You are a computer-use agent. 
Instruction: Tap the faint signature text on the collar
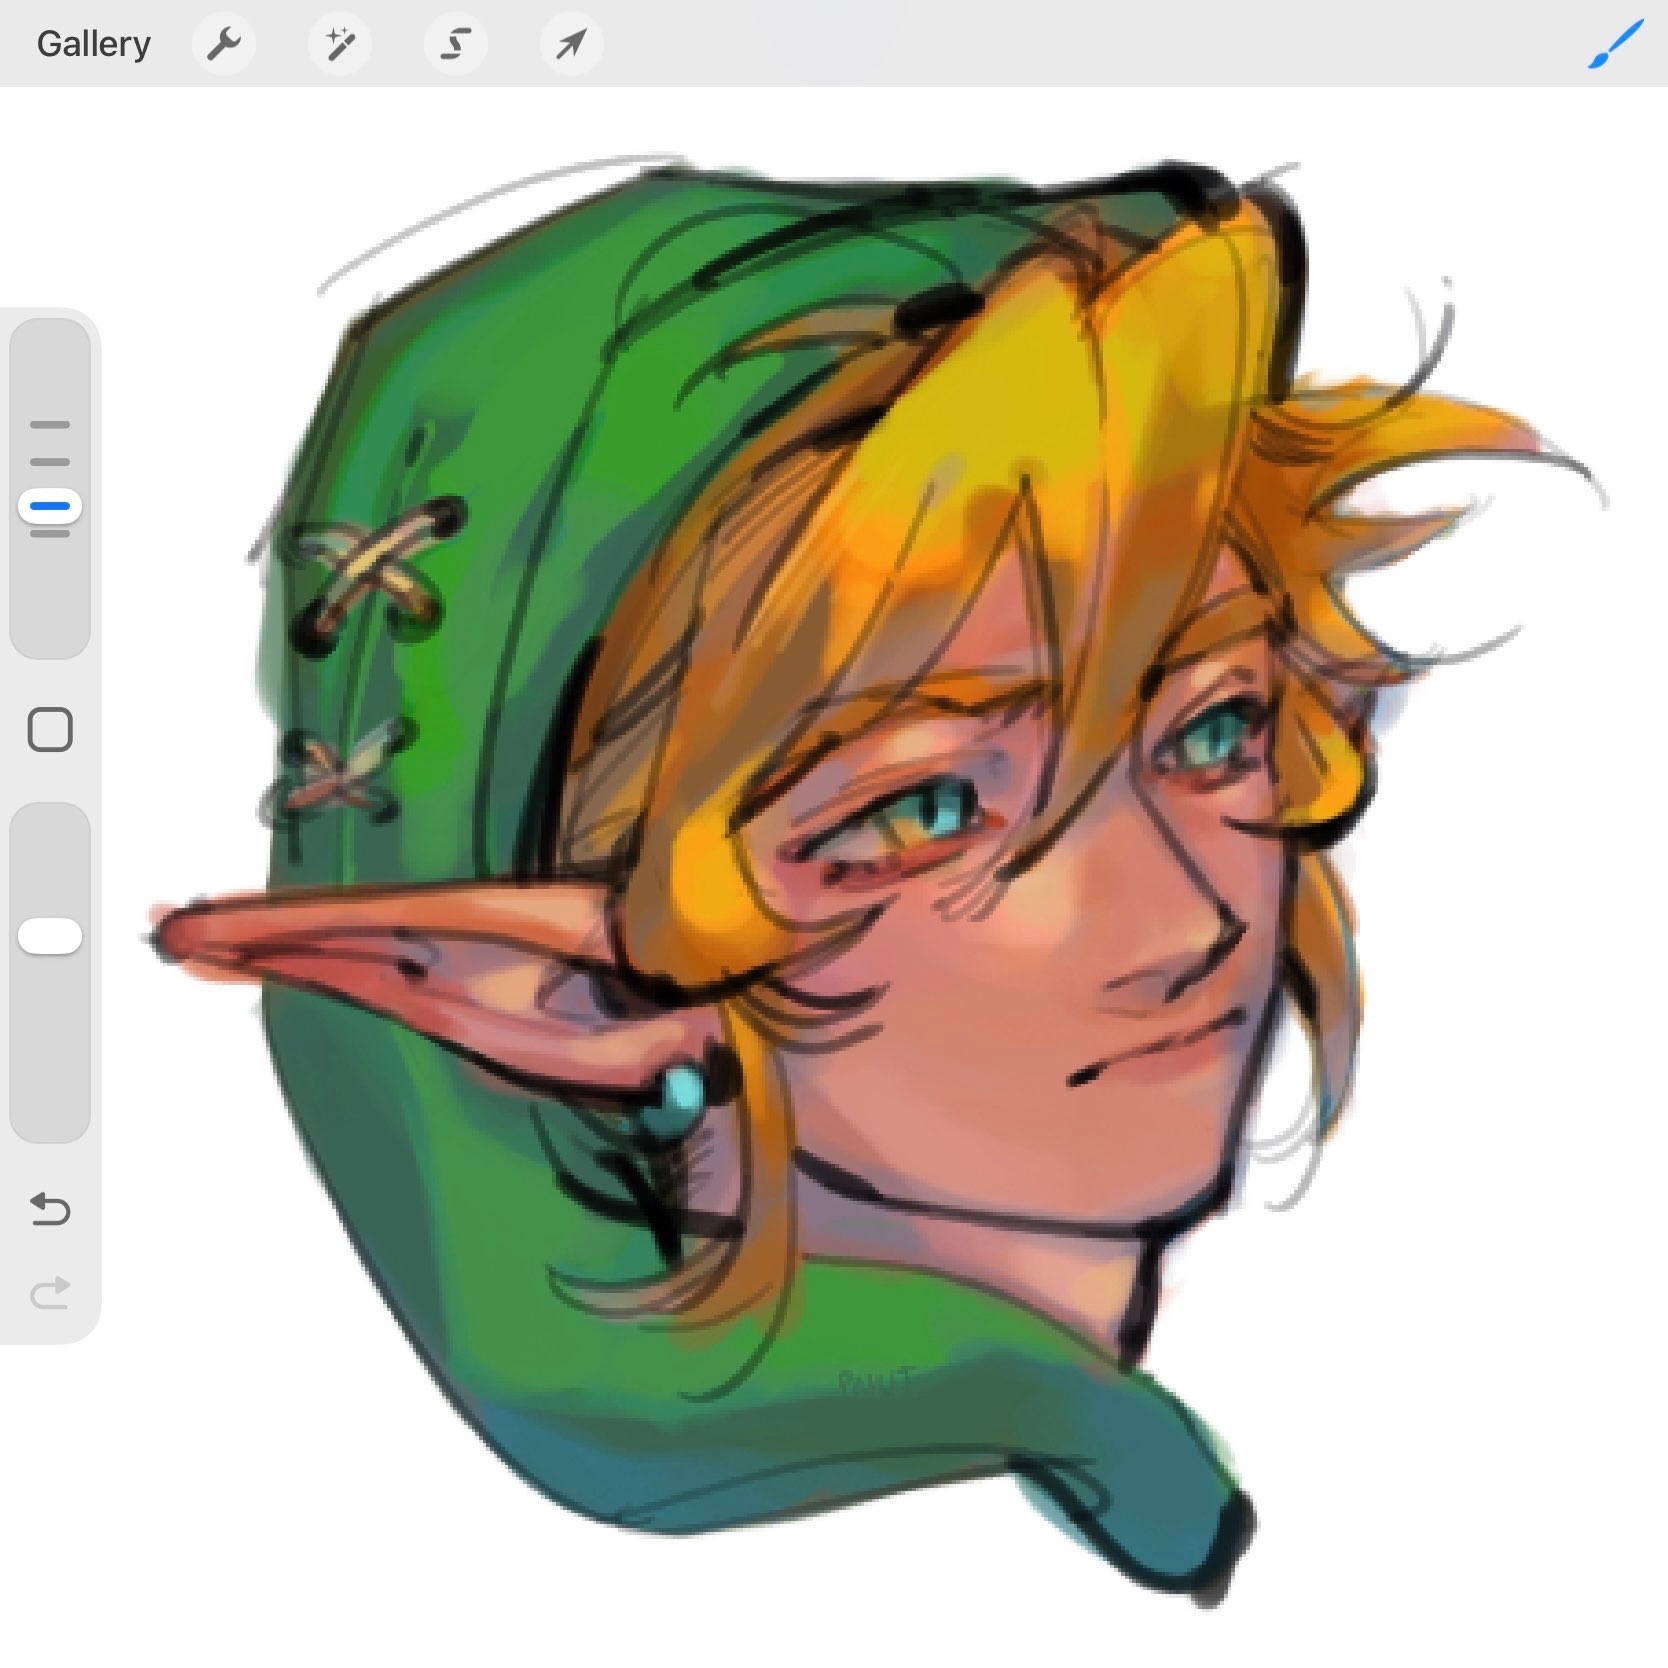876,1383
